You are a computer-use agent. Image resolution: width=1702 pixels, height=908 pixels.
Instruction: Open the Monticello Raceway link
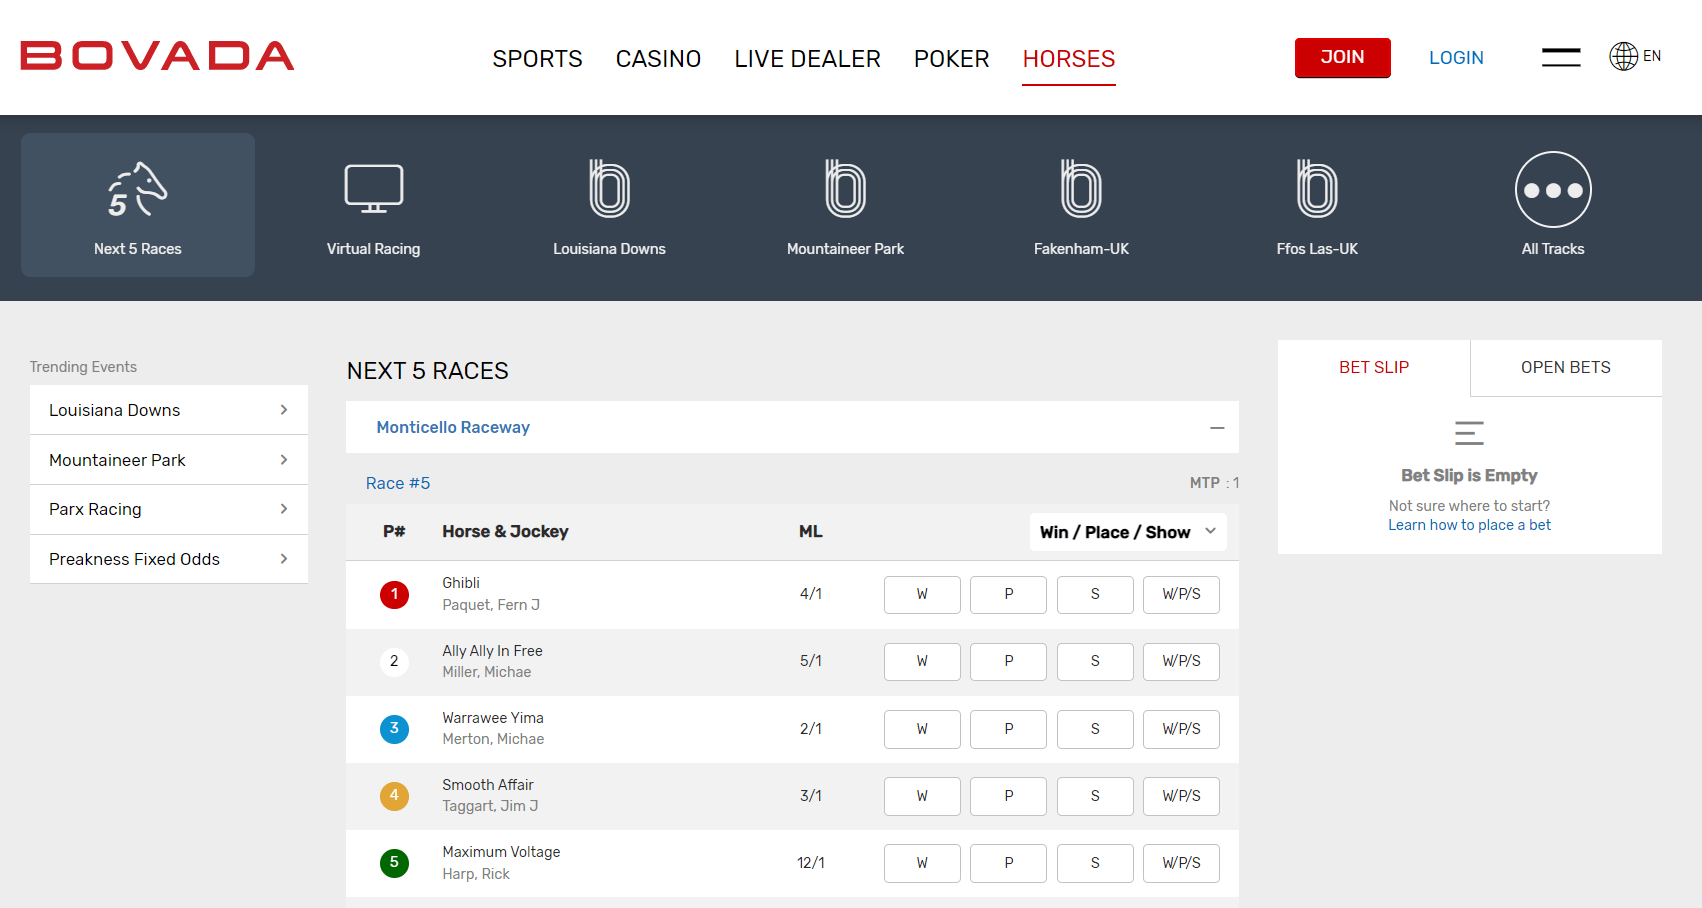pyautogui.click(x=453, y=427)
